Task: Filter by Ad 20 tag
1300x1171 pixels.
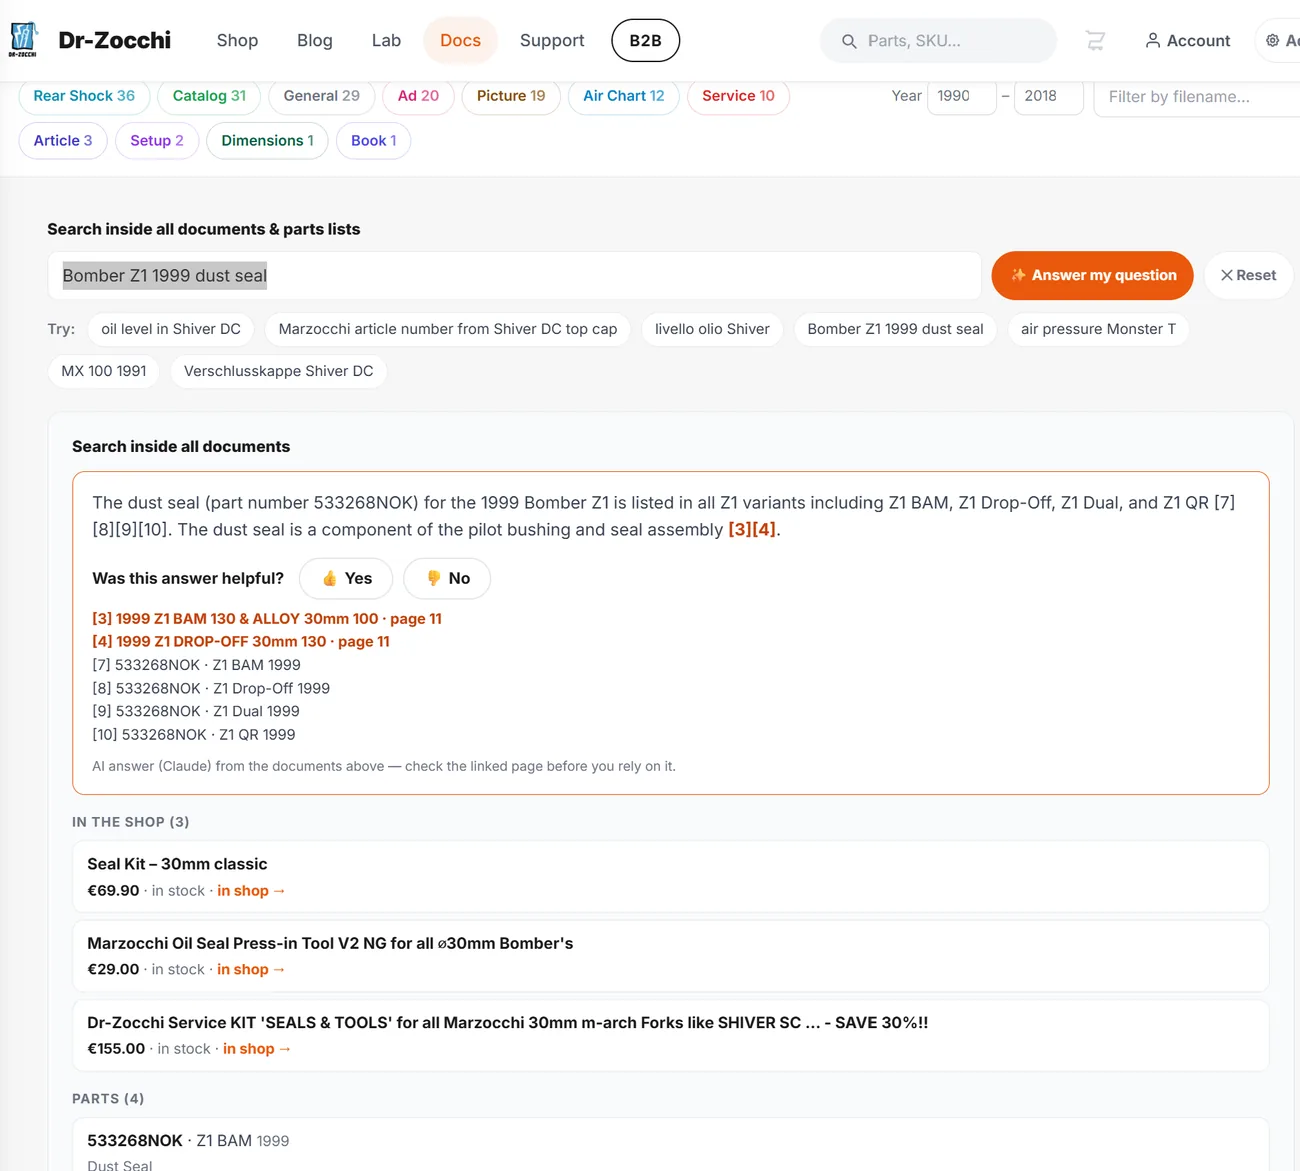Action: pyautogui.click(x=418, y=96)
